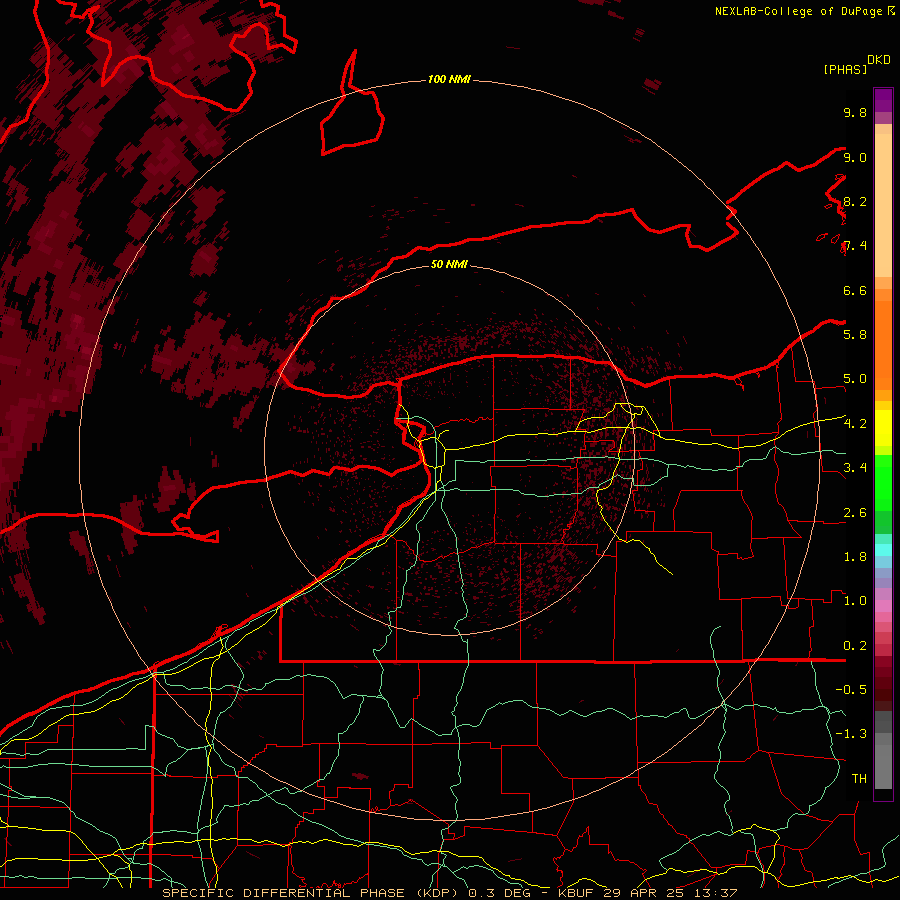Click the DKD label above color bar
The image size is (900, 900).
tap(879, 60)
